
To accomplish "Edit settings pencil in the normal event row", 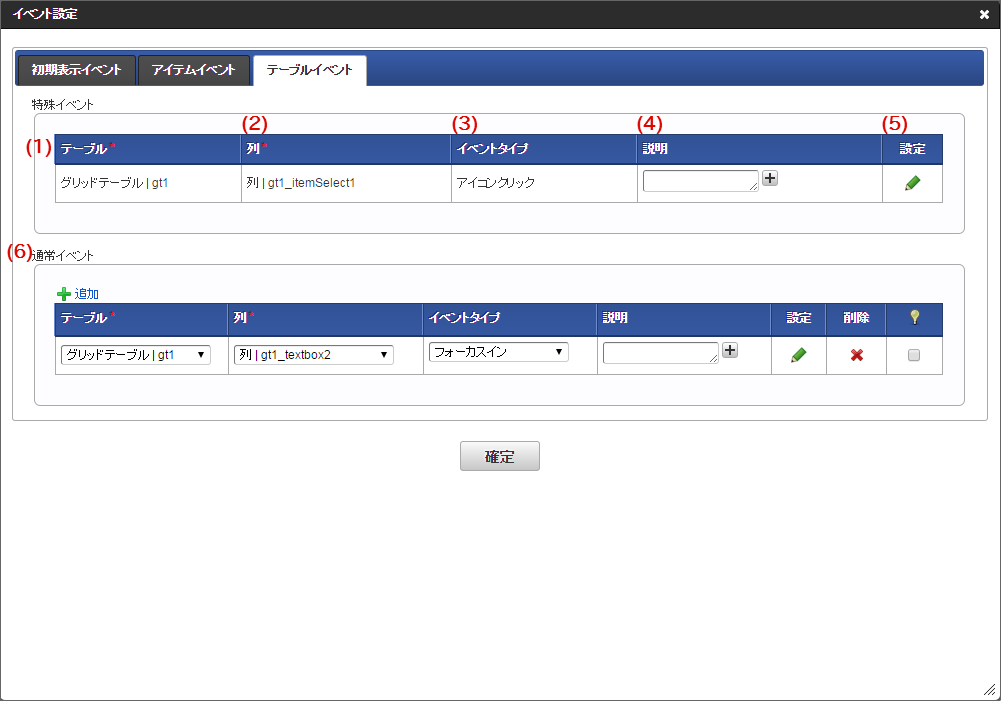I will coord(798,355).
